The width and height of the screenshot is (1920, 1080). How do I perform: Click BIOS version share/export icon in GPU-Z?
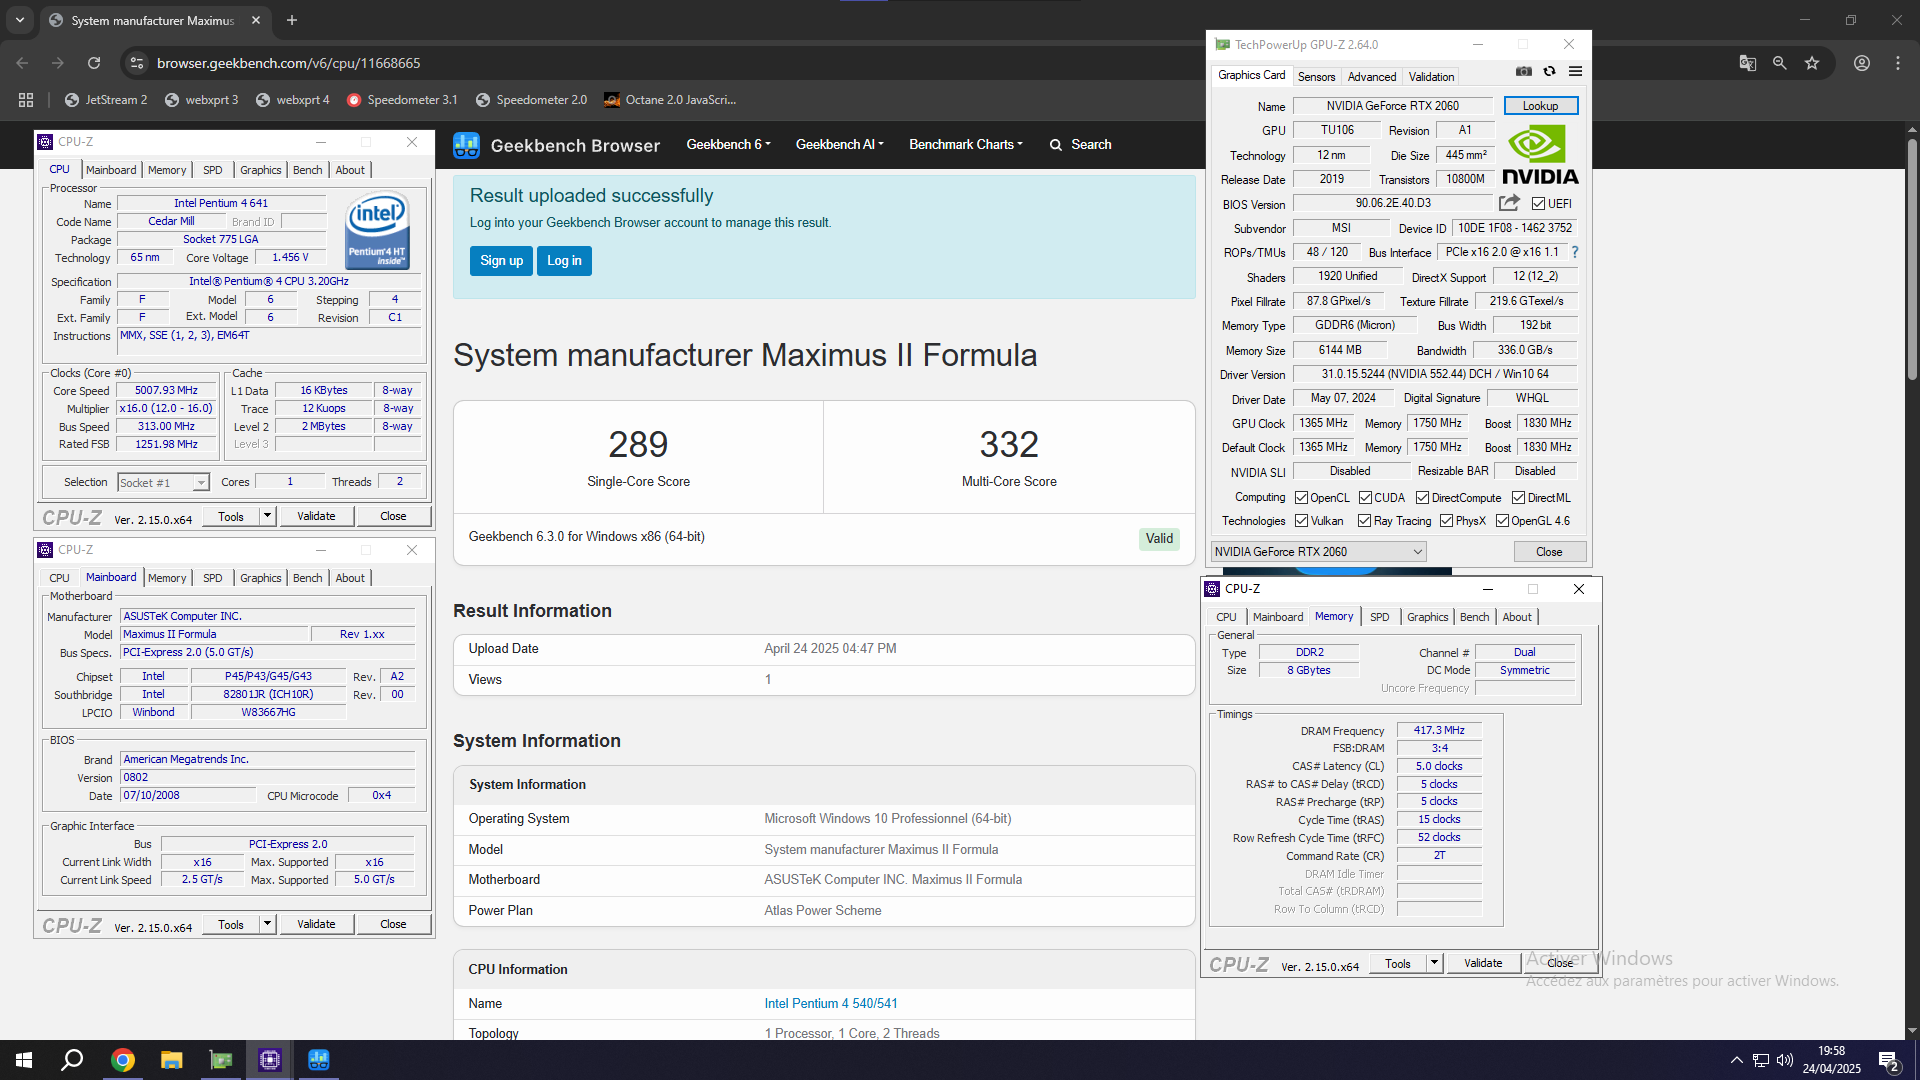[1509, 203]
